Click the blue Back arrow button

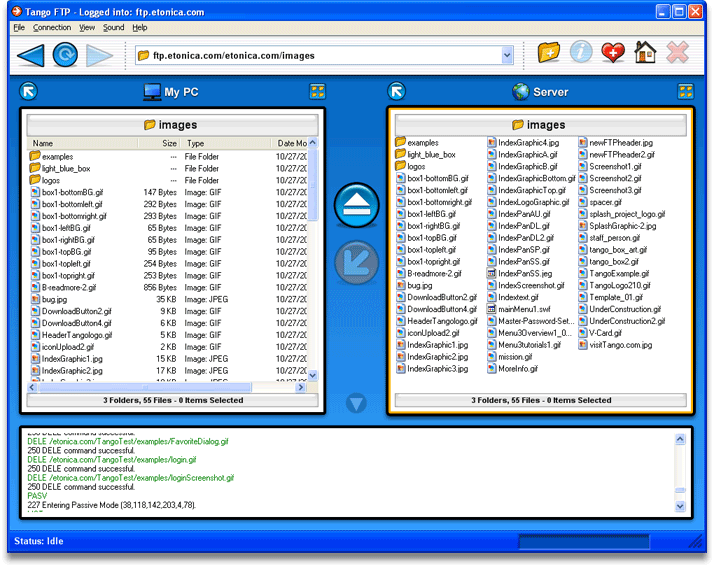point(31,55)
